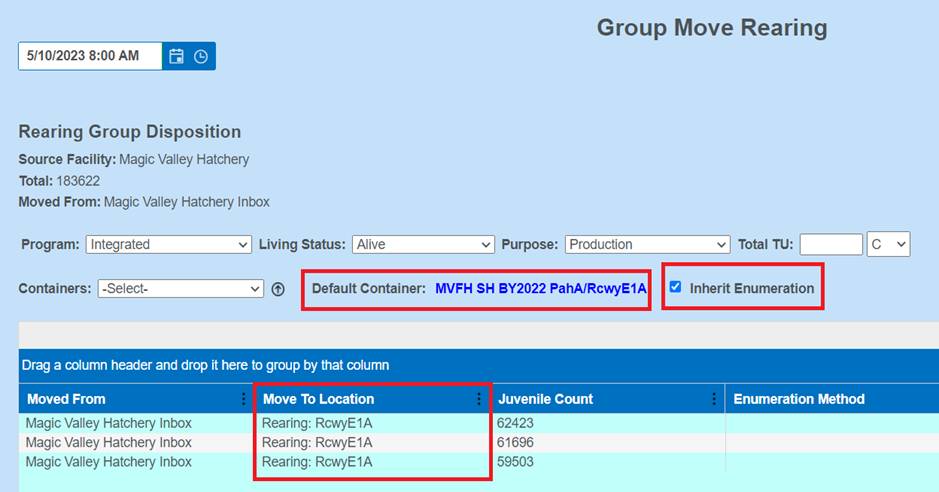Viewport: 939px width, 492px height.
Task: Sort by Move To Location header
Action: point(318,399)
